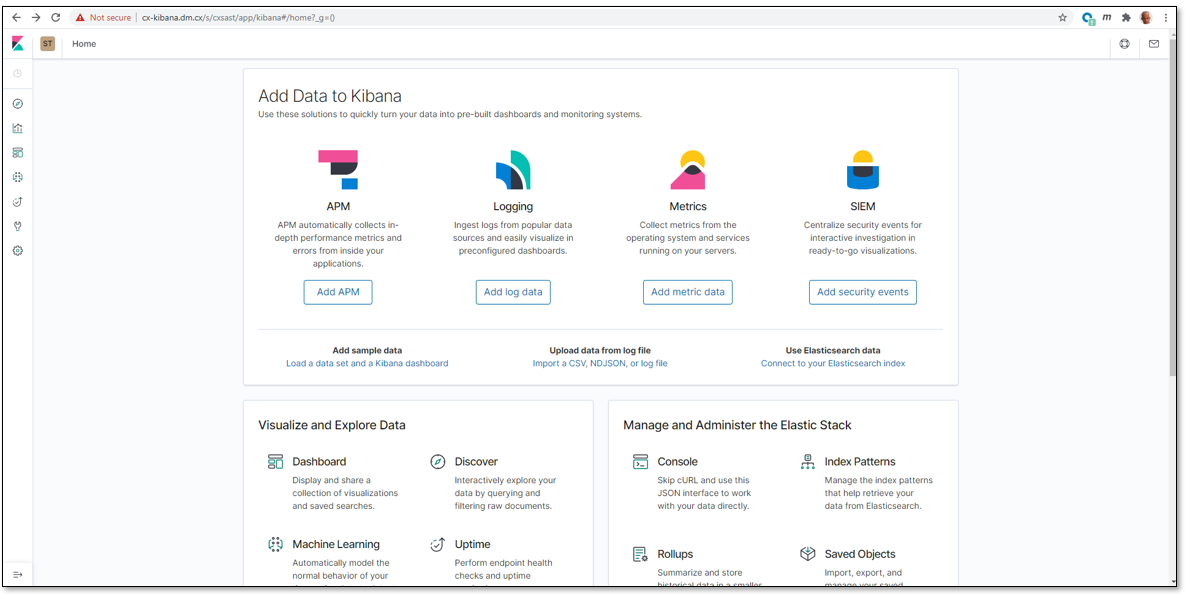Click the Index Patterns icon in Manage section

pos(807,462)
